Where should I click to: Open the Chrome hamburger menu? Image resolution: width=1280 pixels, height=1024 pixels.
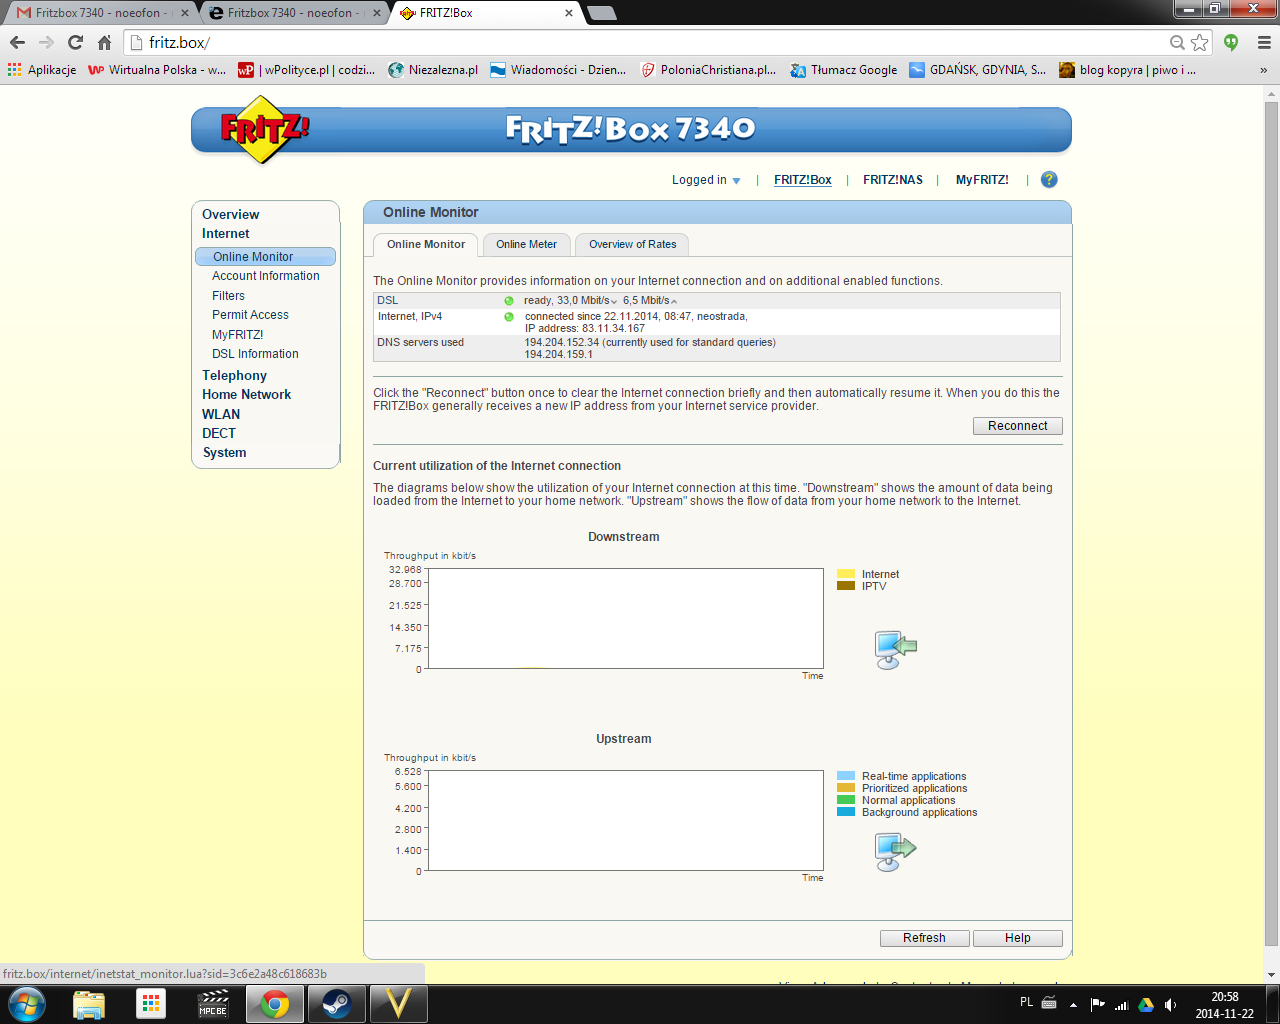(1264, 42)
